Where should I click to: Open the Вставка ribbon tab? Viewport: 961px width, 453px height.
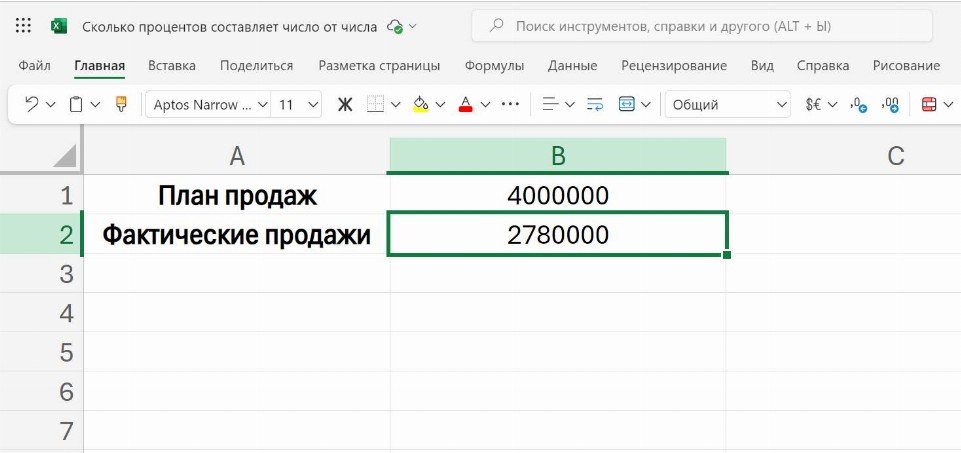[172, 66]
